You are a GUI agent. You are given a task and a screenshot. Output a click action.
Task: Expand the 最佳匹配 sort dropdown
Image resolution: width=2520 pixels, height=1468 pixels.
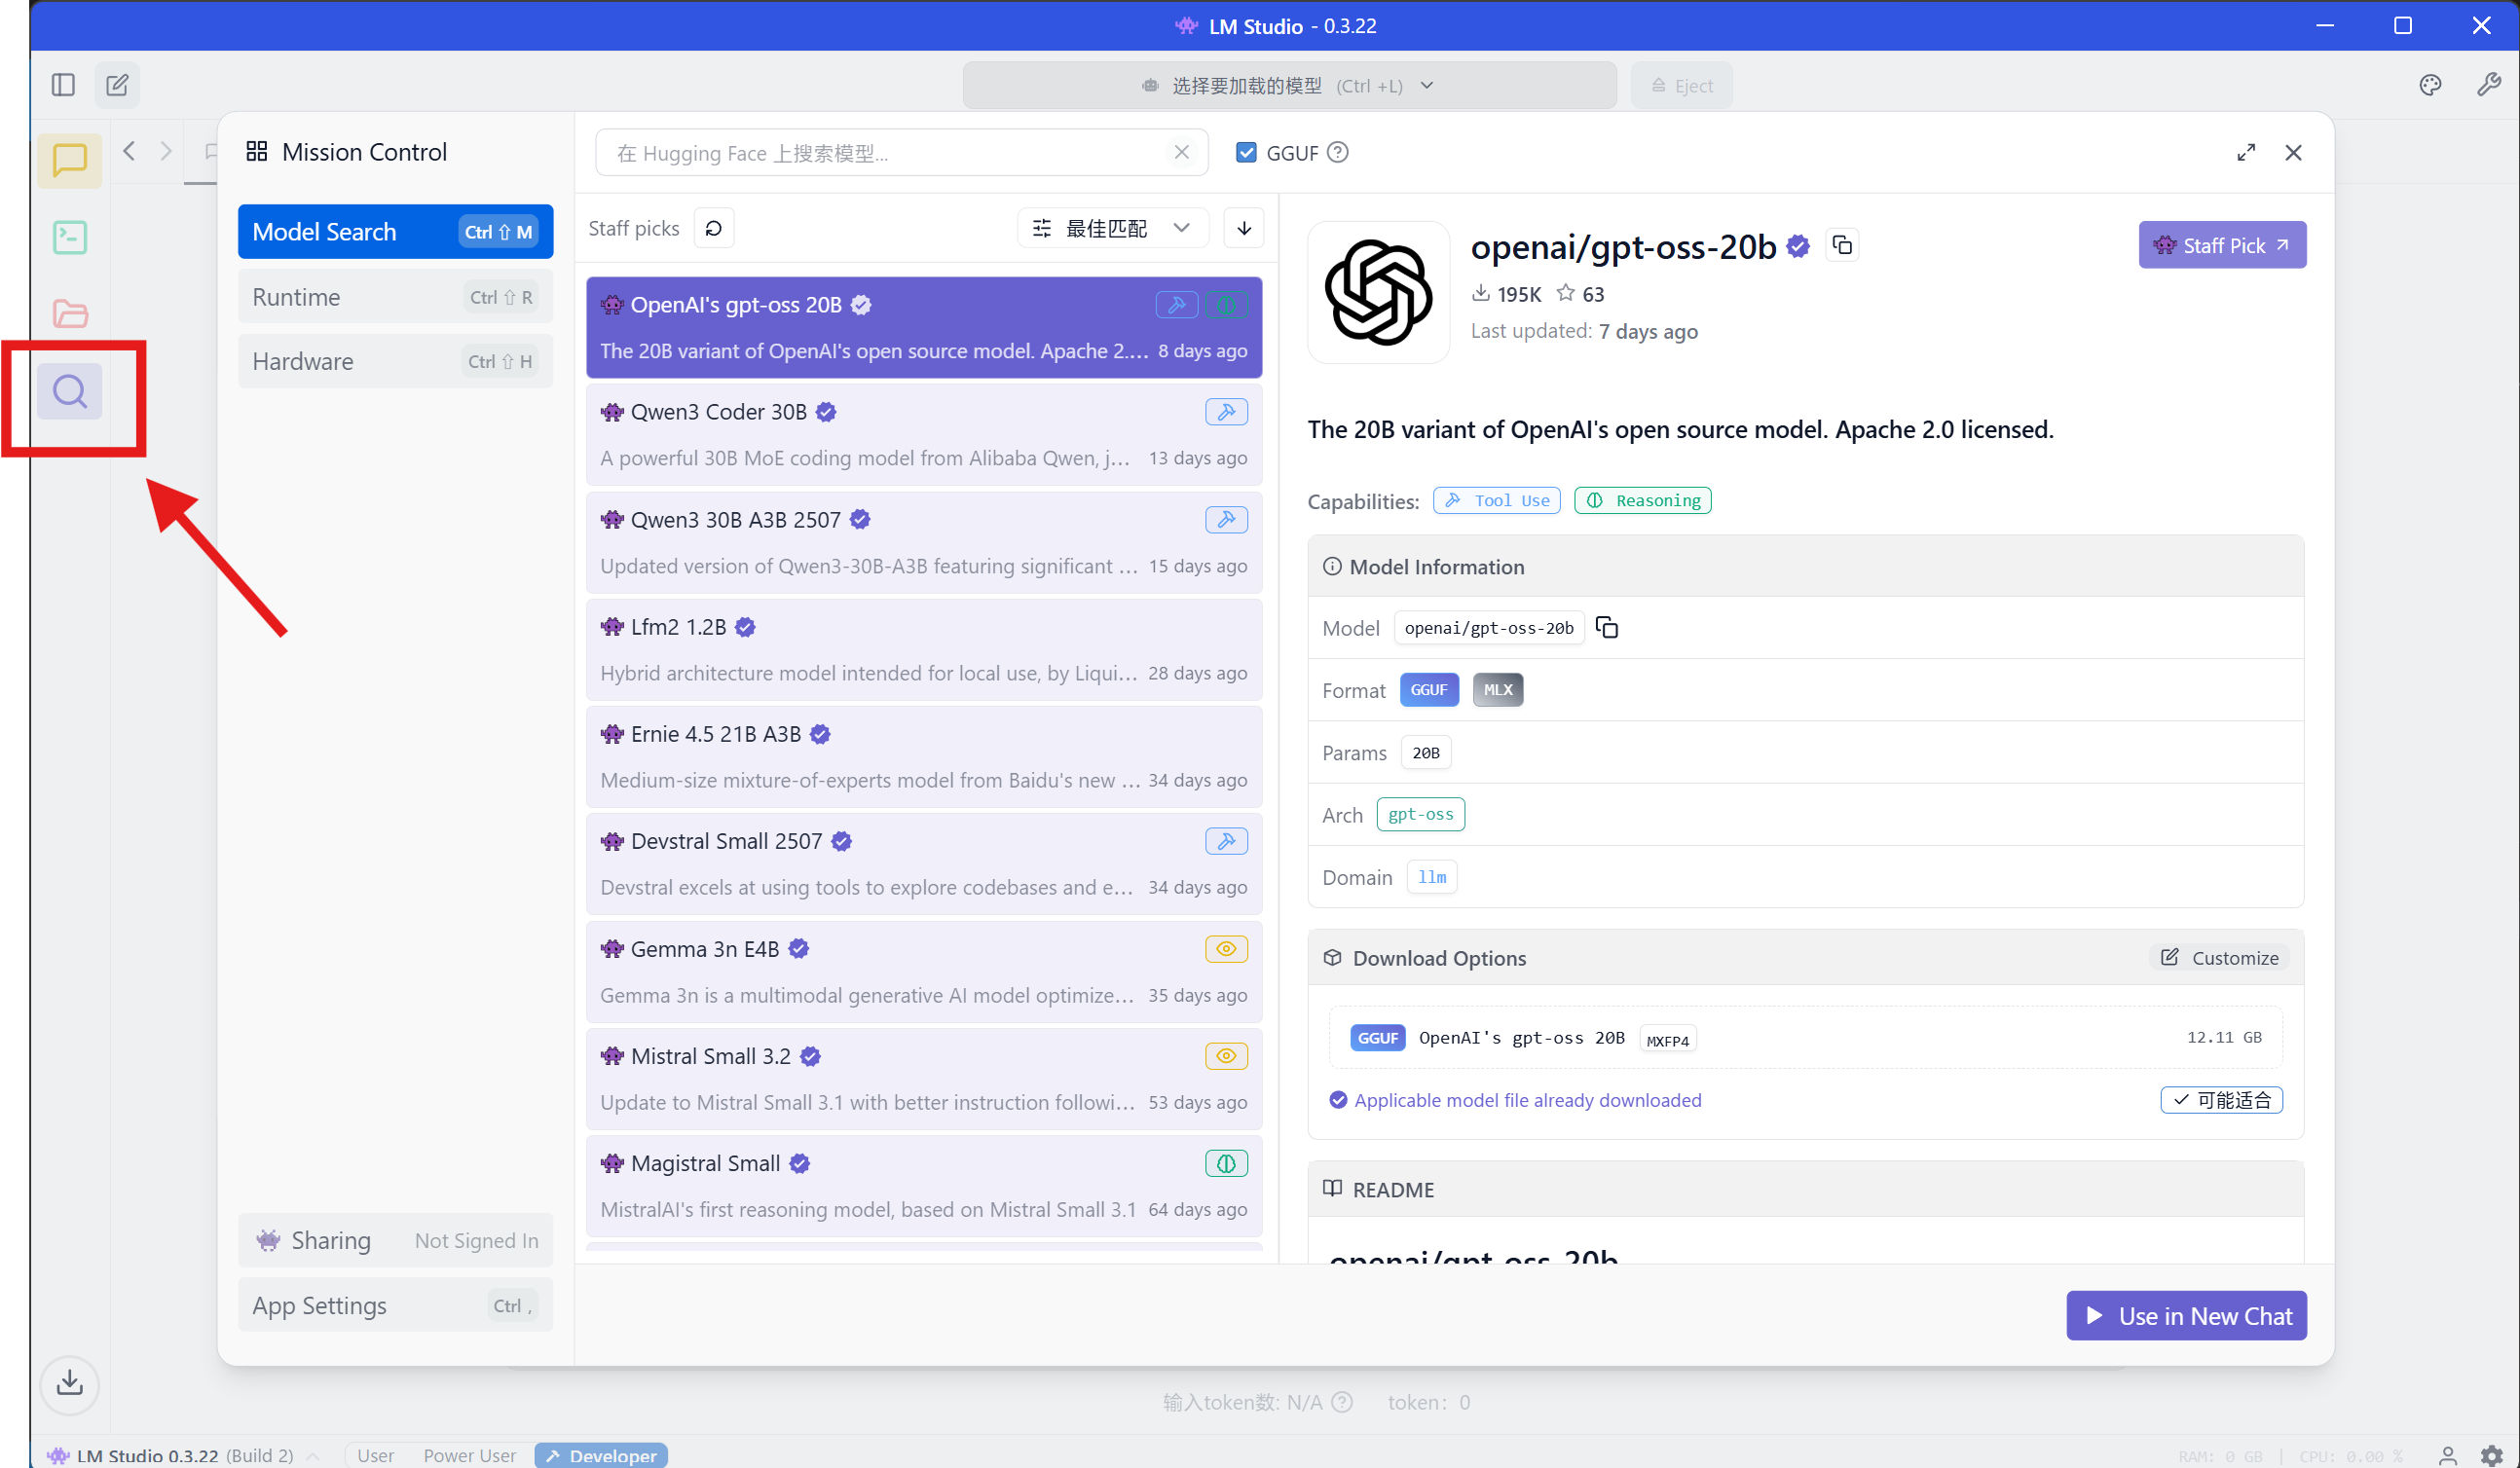pyautogui.click(x=1111, y=228)
